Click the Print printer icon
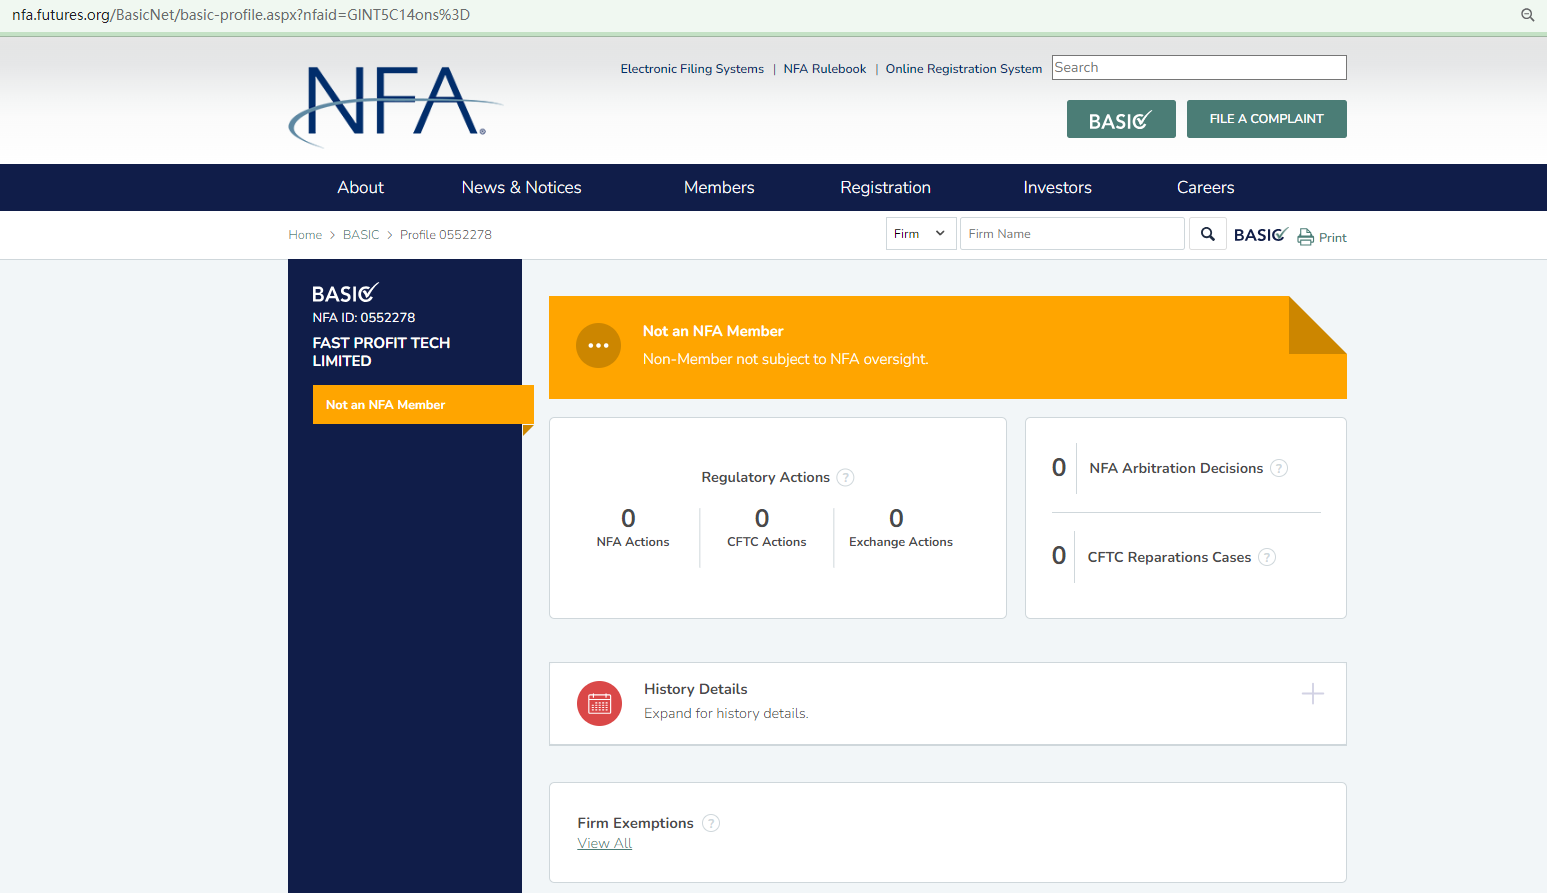This screenshot has height=893, width=1547. (x=1305, y=237)
